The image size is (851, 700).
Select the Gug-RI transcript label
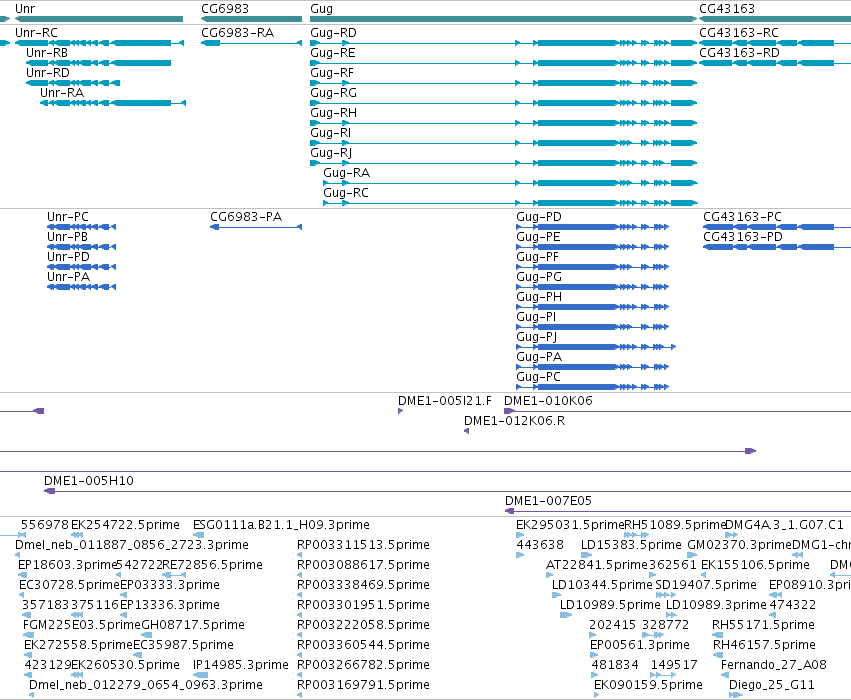point(331,133)
